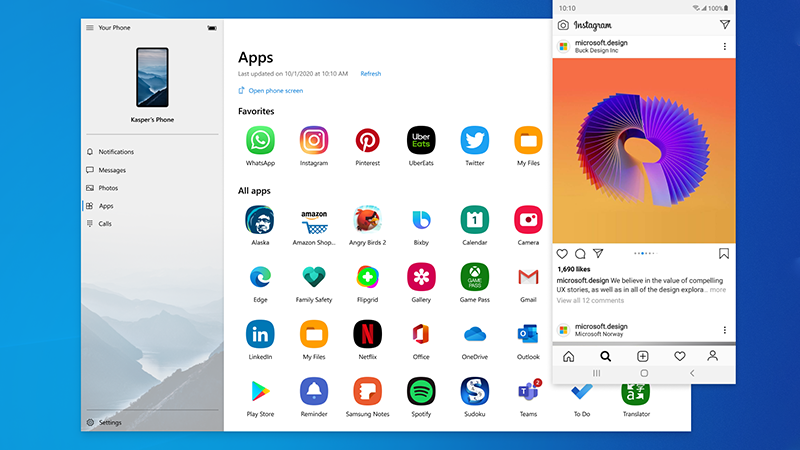Open My Files in Favorites row
This screenshot has height=450, width=800.
(x=528, y=140)
